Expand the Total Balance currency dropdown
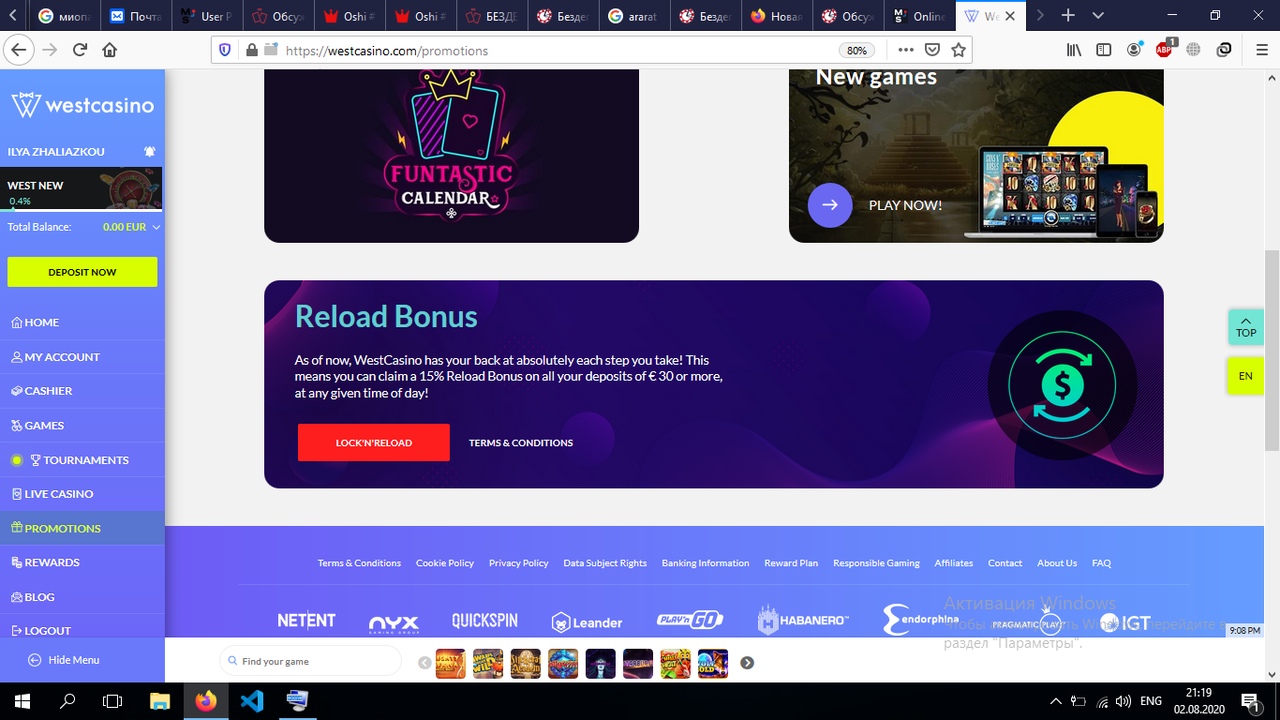This screenshot has width=1280, height=720. point(156,227)
